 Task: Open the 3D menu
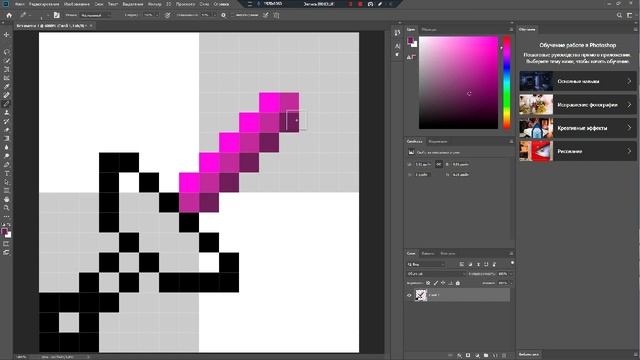pos(169,4)
